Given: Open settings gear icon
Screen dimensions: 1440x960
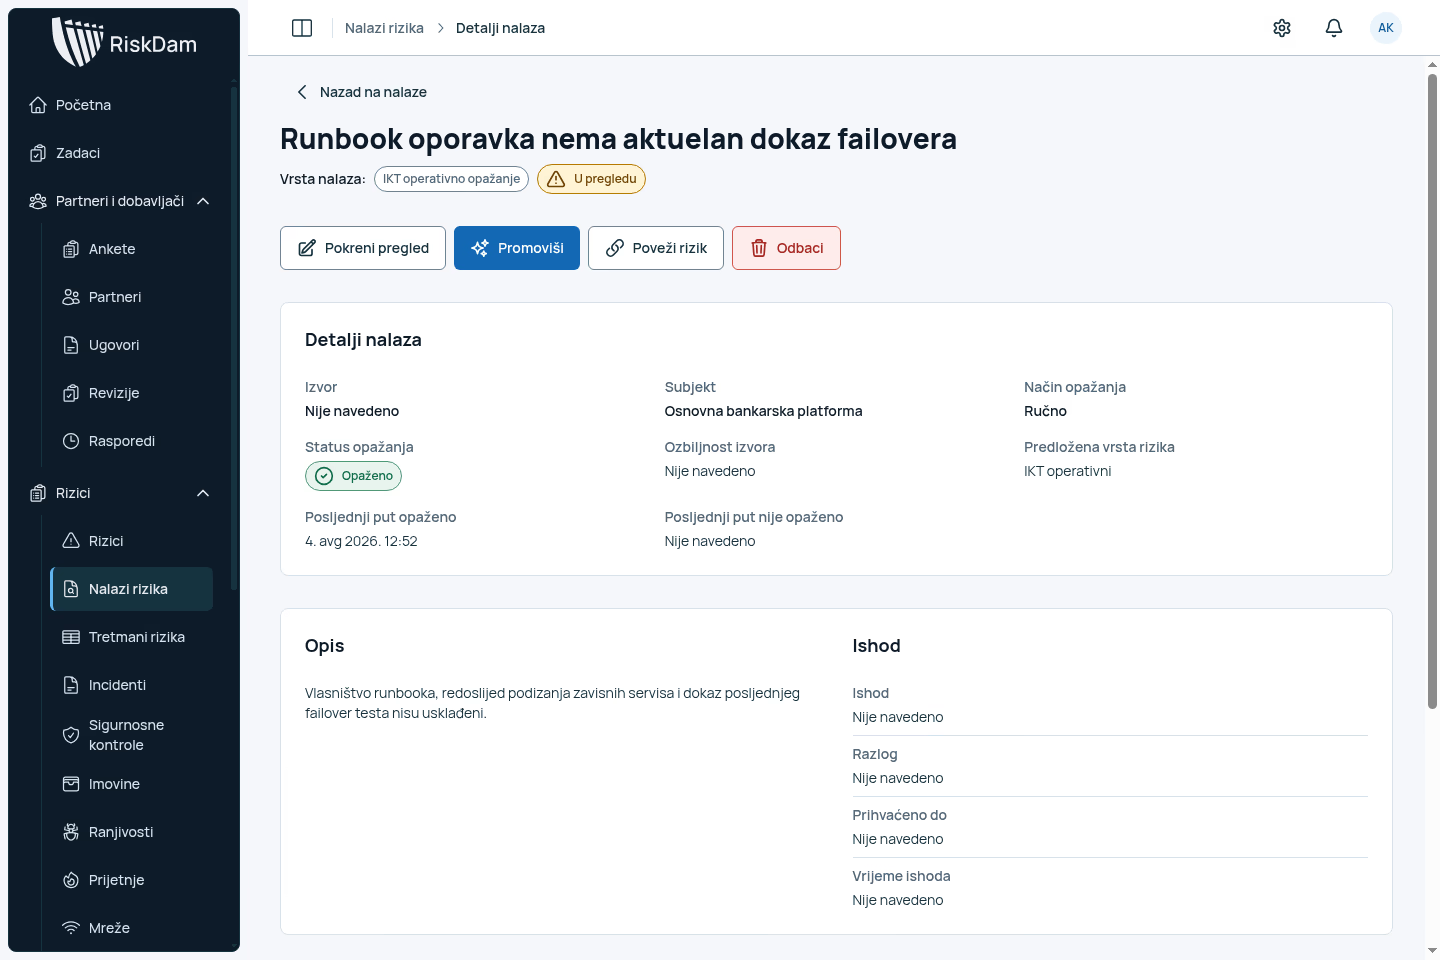Looking at the screenshot, I should click(1282, 28).
